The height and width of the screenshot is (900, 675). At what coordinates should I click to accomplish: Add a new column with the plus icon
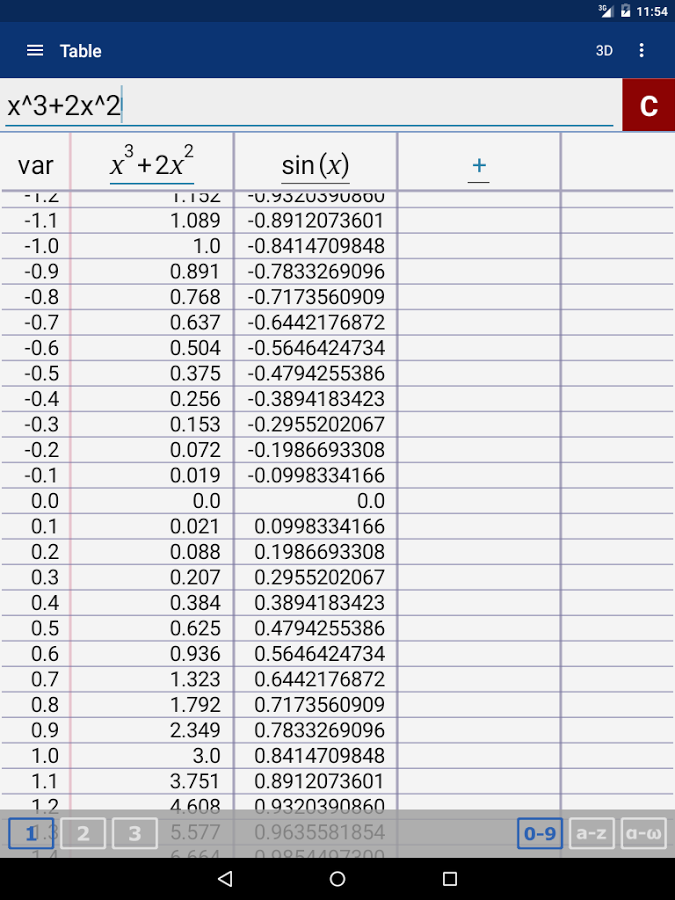pos(479,166)
